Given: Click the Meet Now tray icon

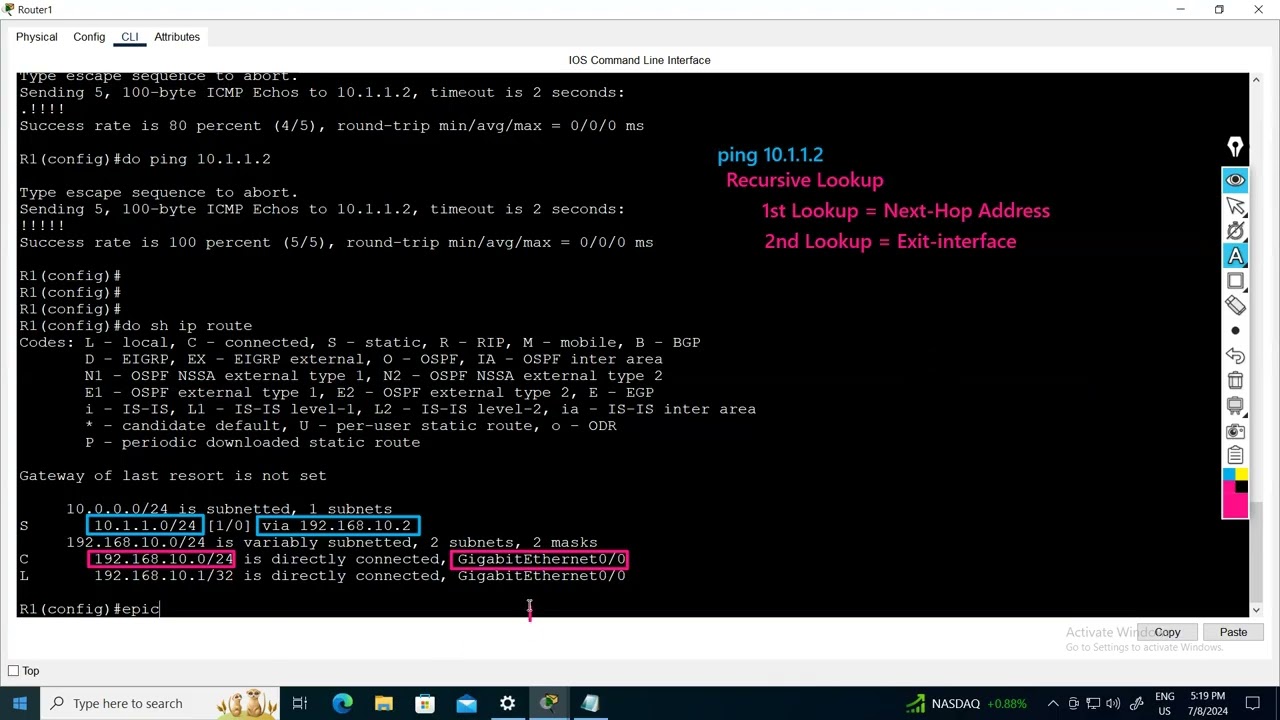Looking at the screenshot, I should 1073,703.
